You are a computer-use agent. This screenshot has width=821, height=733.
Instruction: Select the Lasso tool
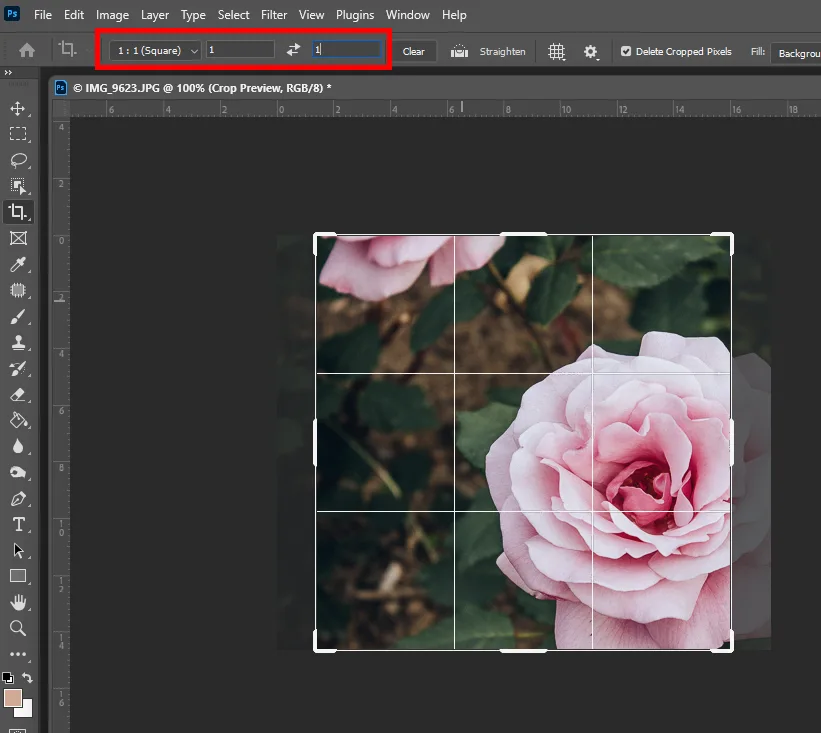pyautogui.click(x=18, y=160)
